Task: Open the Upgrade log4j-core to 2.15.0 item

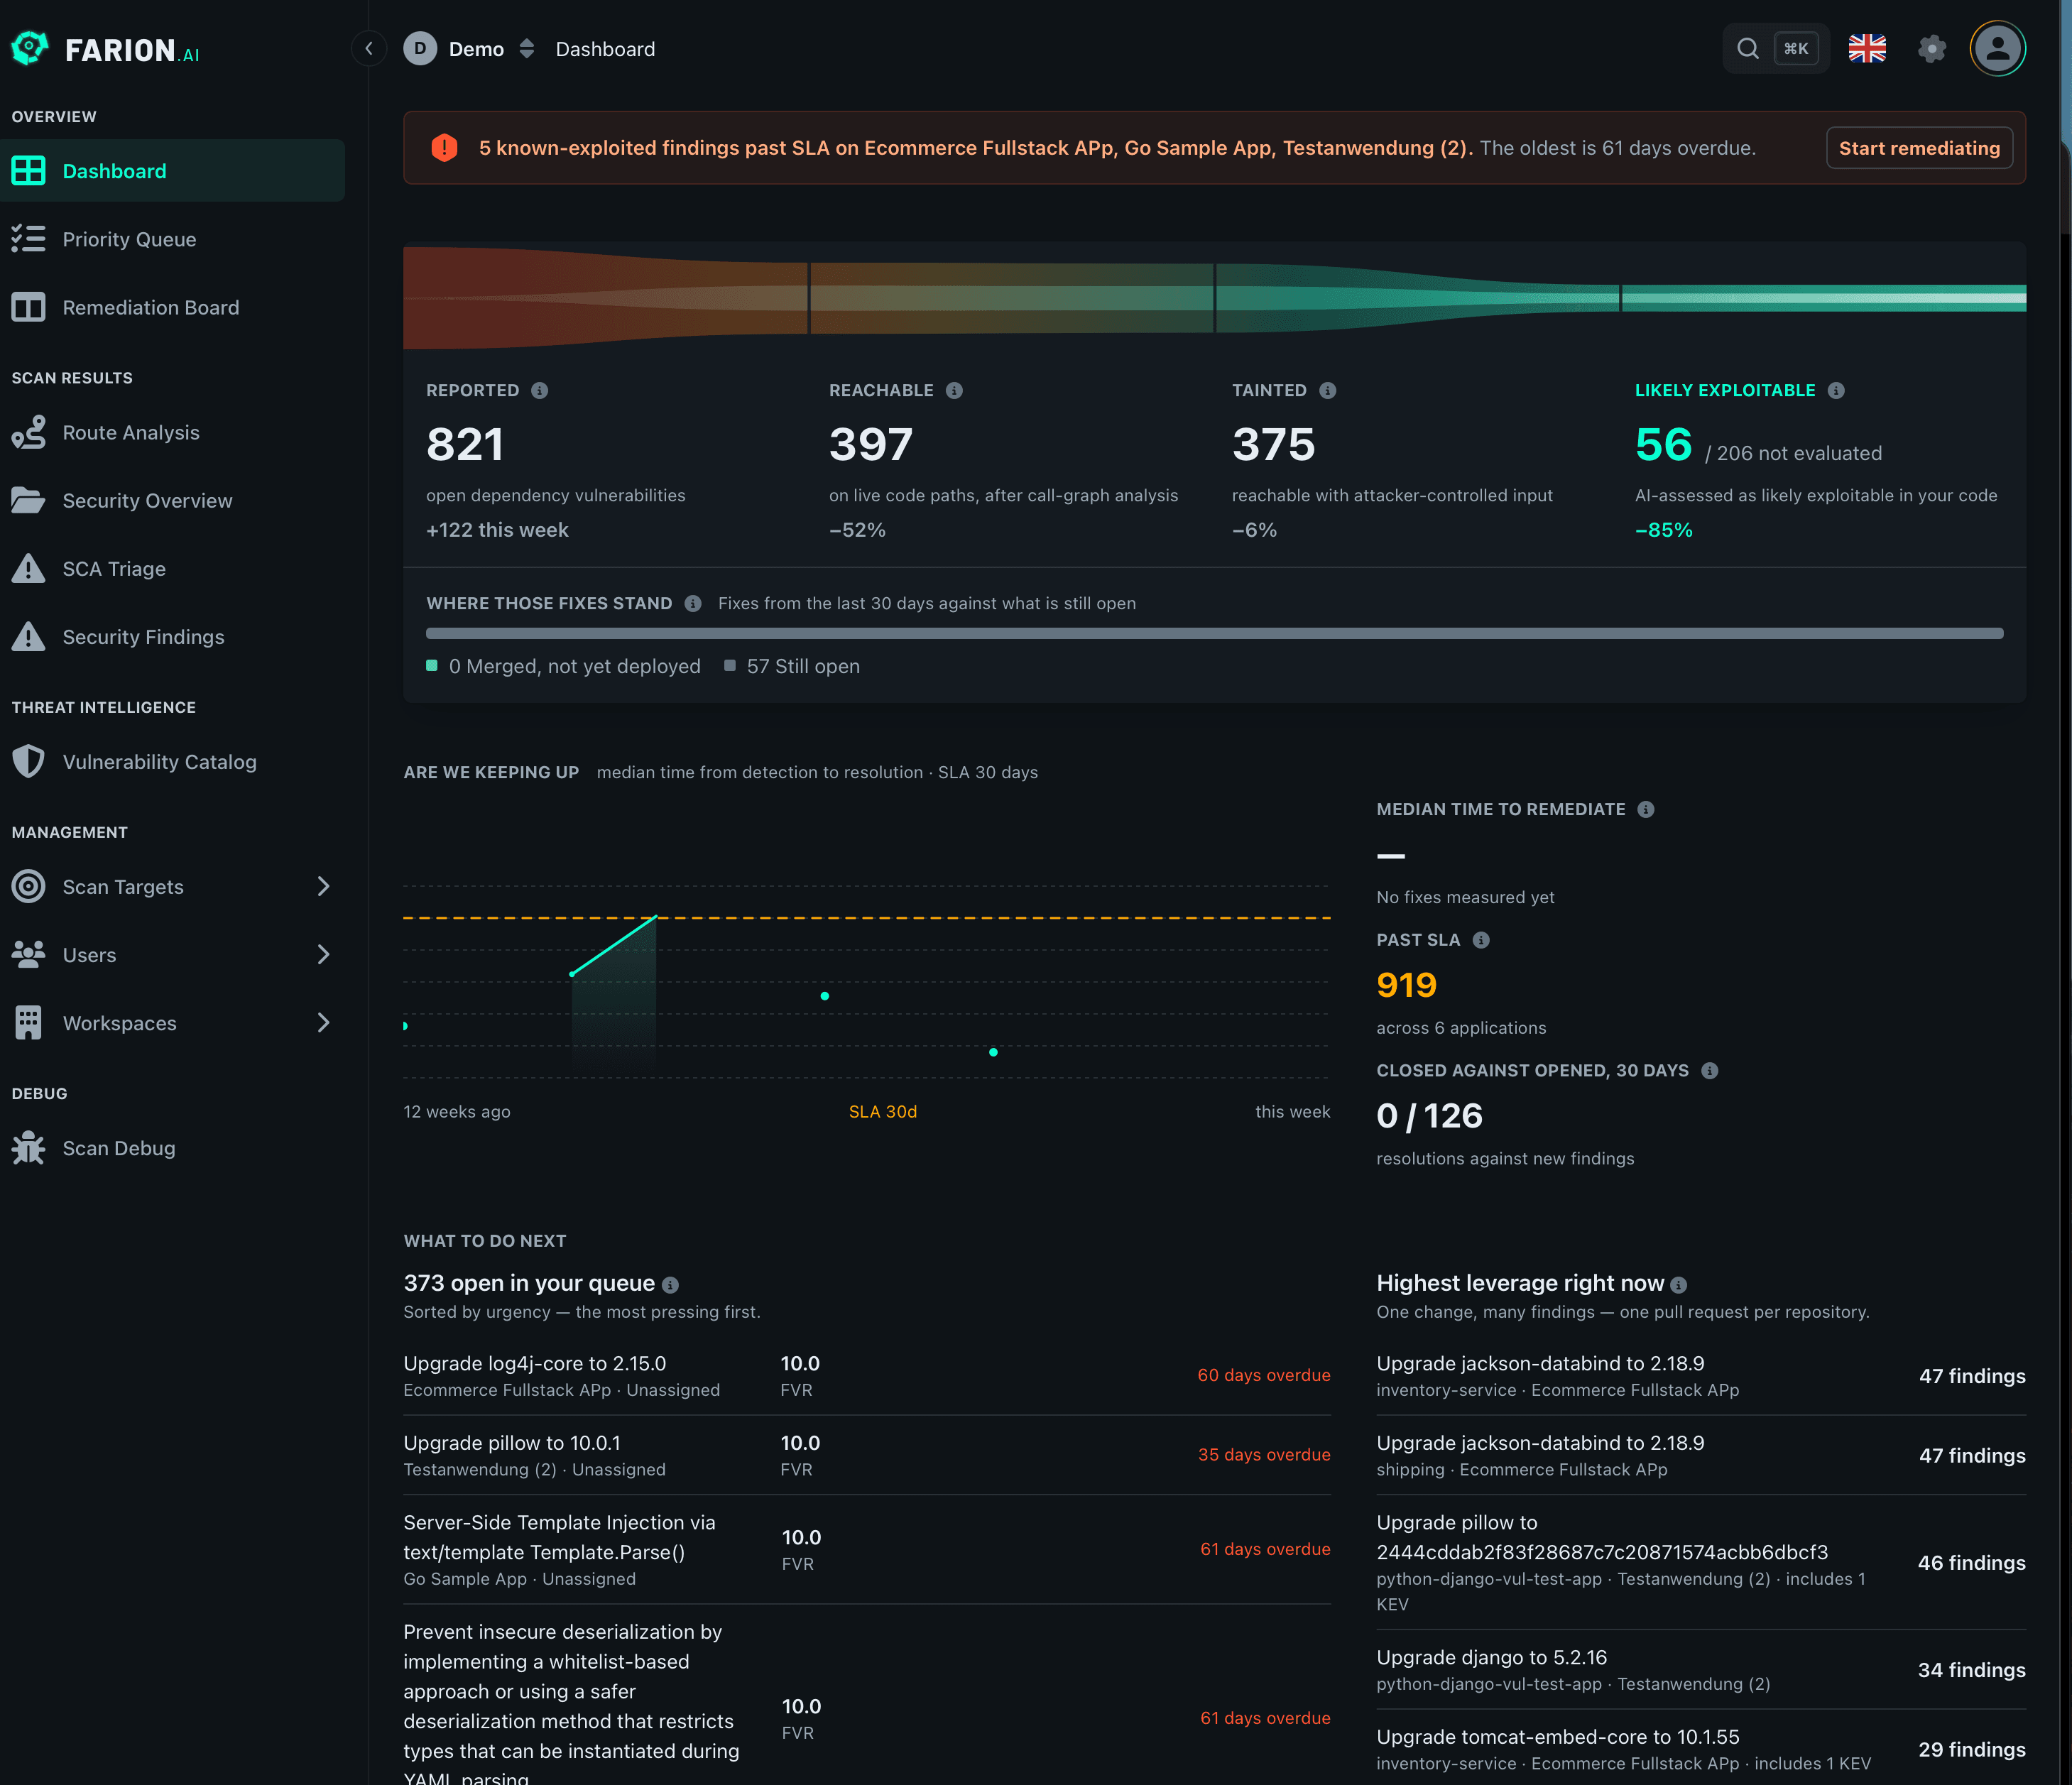Action: pos(867,1375)
